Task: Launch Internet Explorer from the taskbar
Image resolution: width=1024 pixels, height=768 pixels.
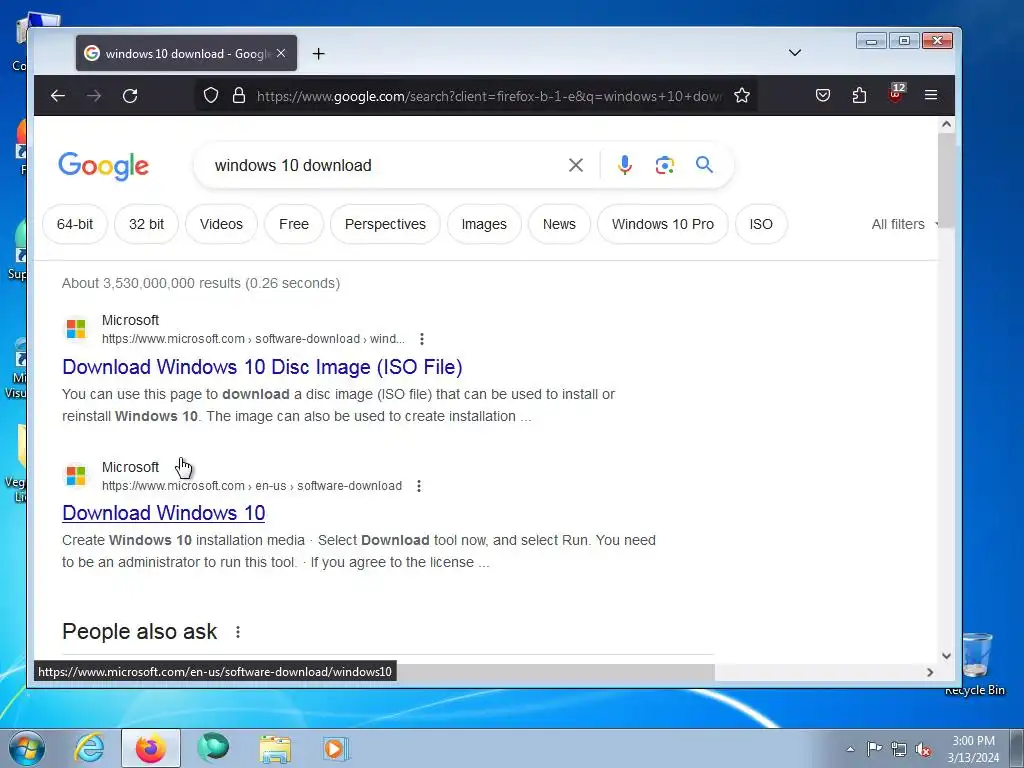Action: coord(89,748)
